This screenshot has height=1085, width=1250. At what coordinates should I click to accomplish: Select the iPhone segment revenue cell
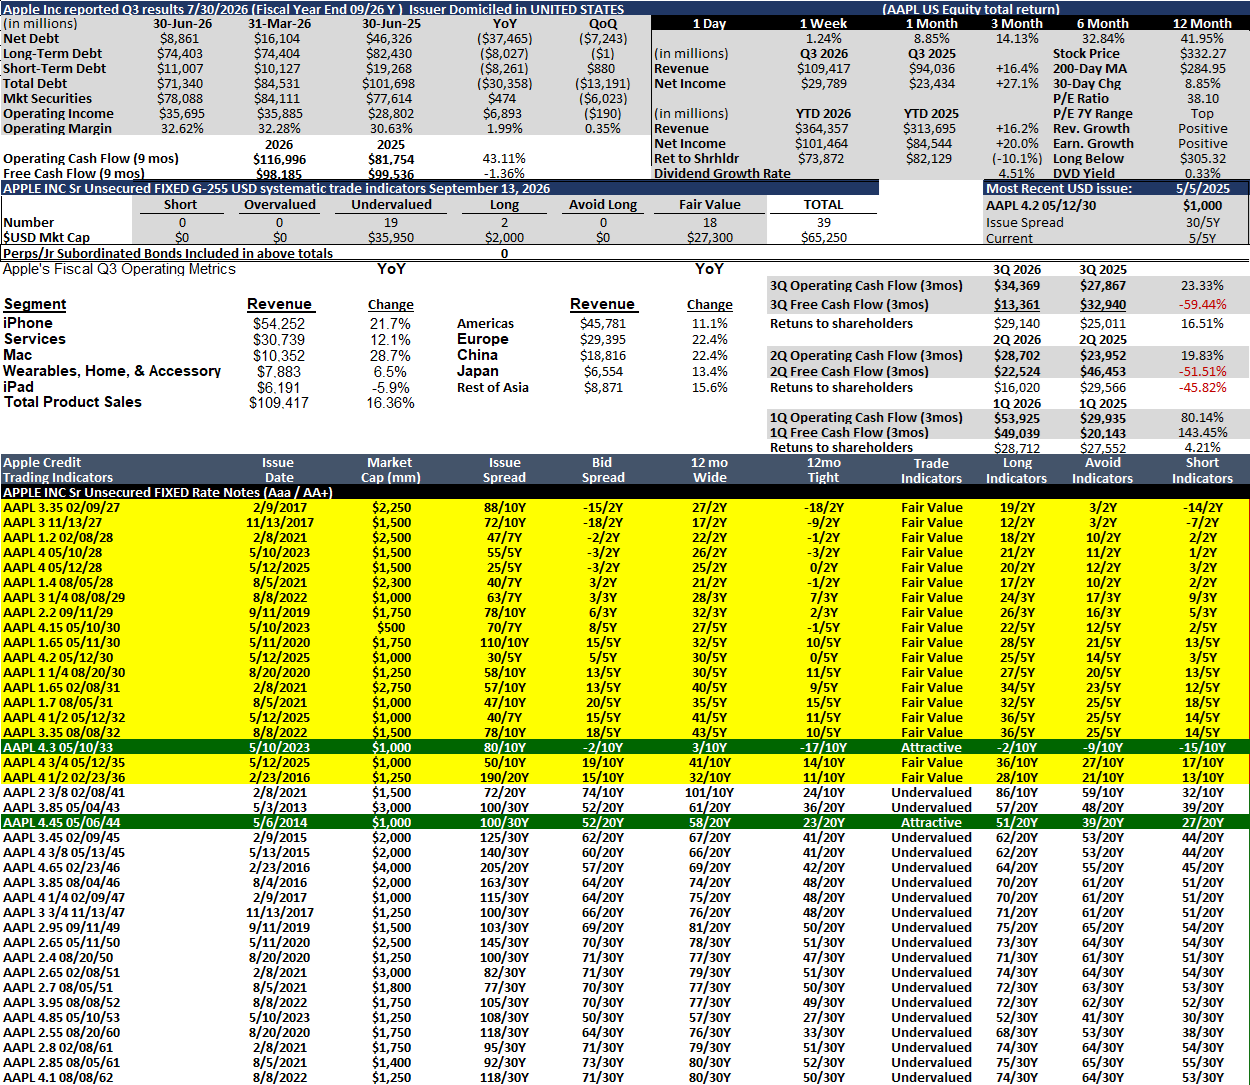tap(279, 324)
